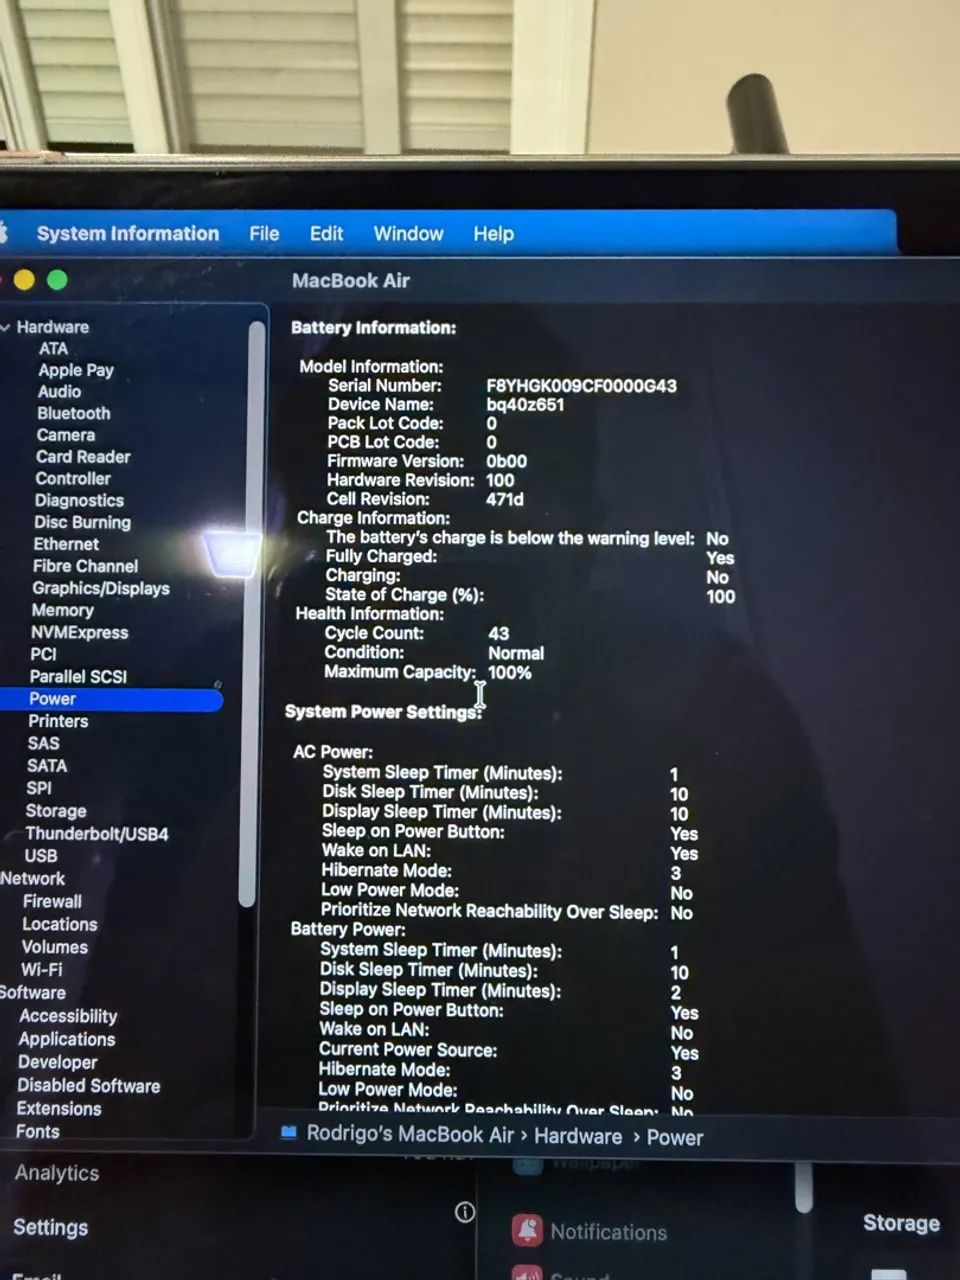Select Volumes under Network
This screenshot has height=1280, width=960.
[55, 947]
